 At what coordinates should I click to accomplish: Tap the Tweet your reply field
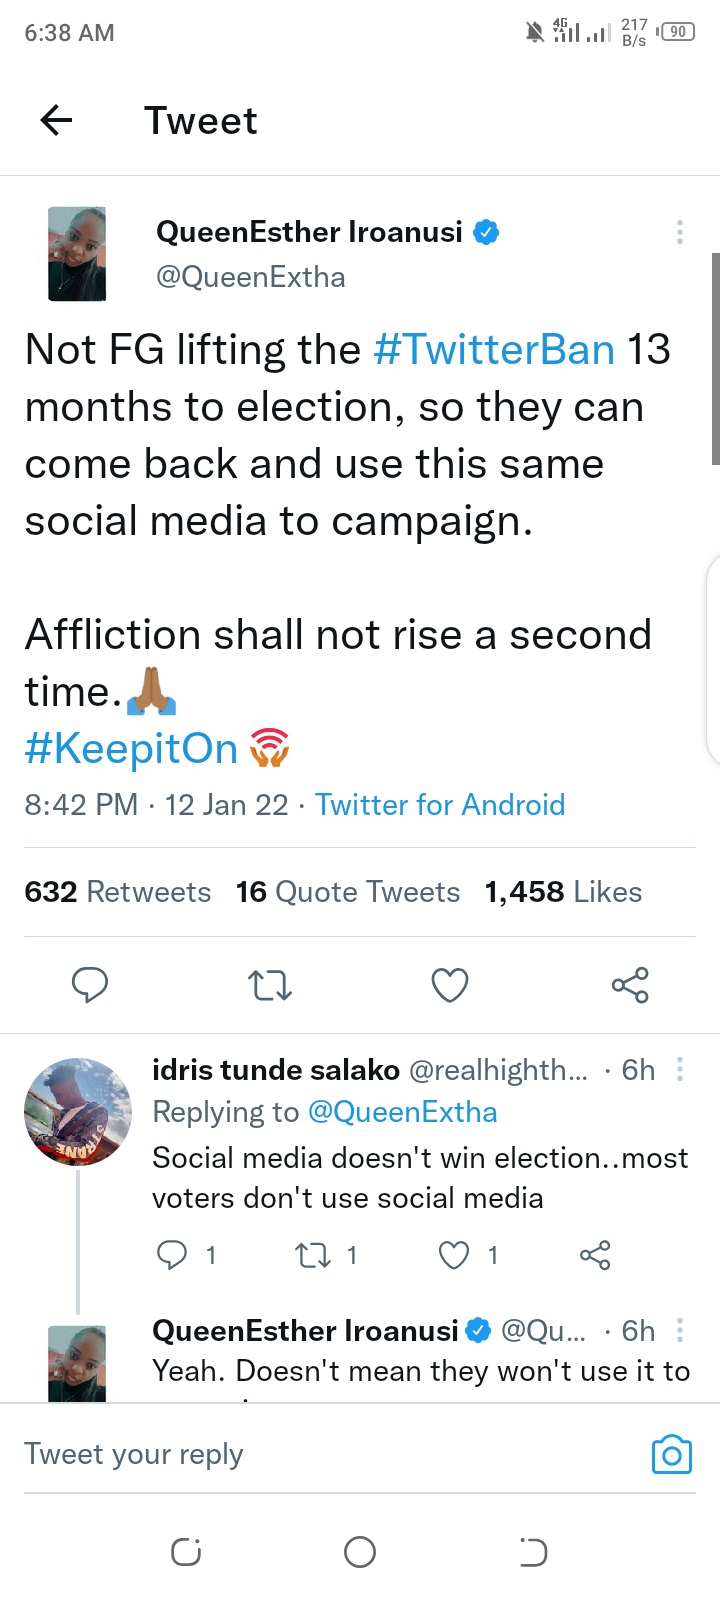300,1454
